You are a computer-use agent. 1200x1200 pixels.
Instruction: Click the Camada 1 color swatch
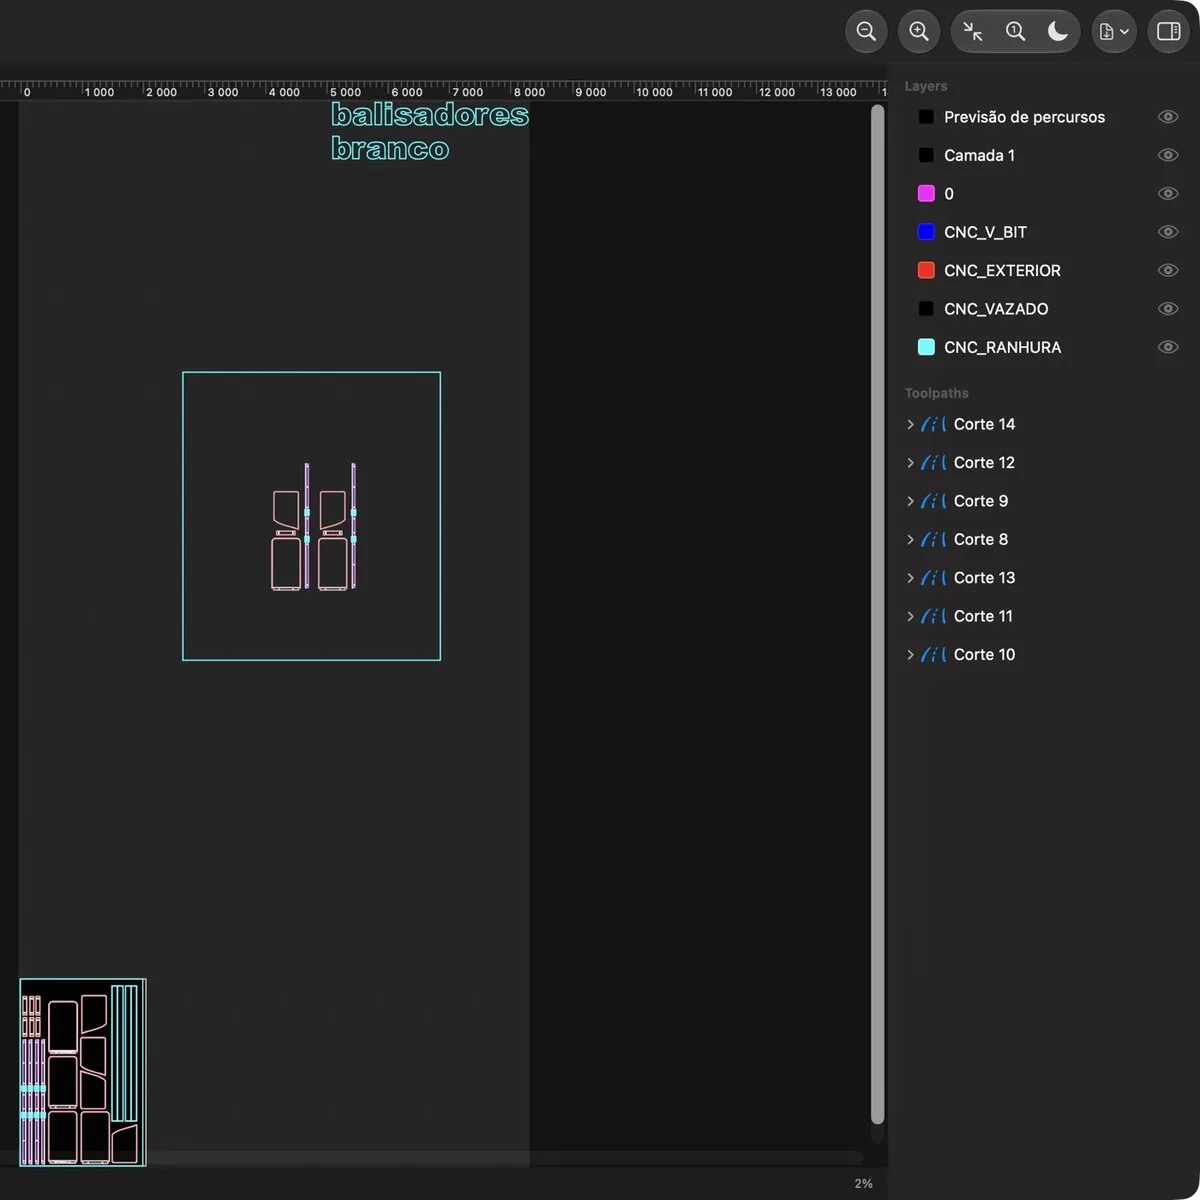[926, 155]
